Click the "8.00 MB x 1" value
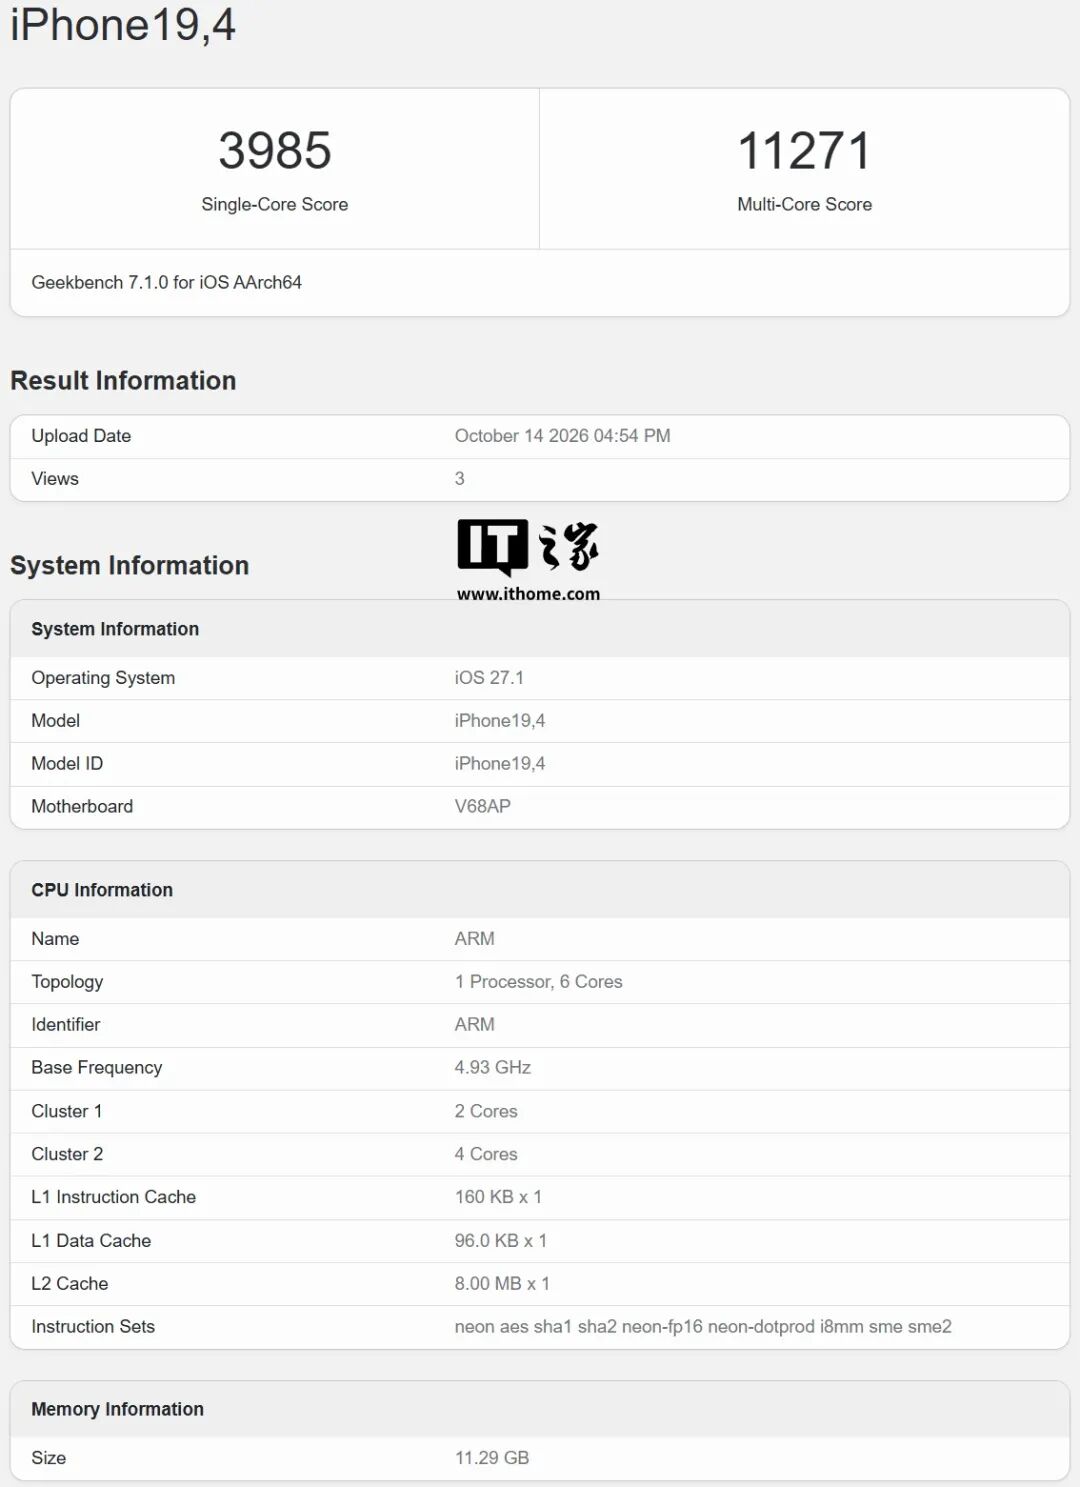 (x=502, y=1284)
